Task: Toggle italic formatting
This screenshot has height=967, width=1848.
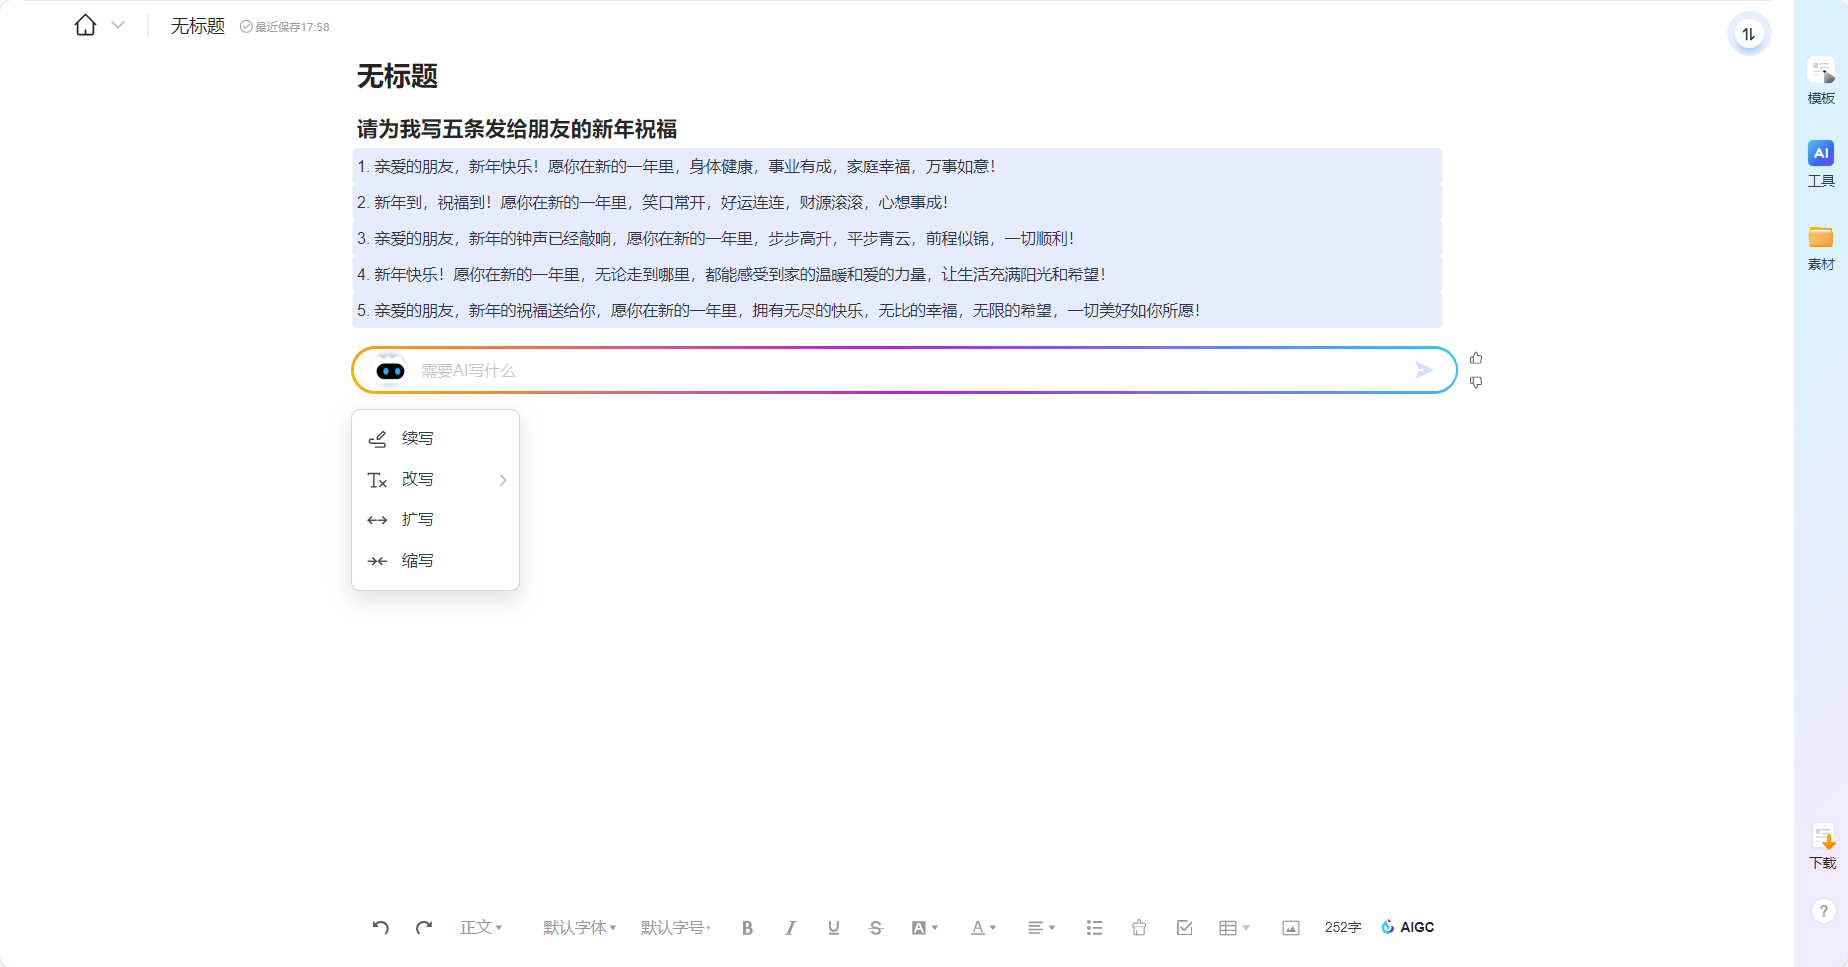Action: (x=790, y=928)
